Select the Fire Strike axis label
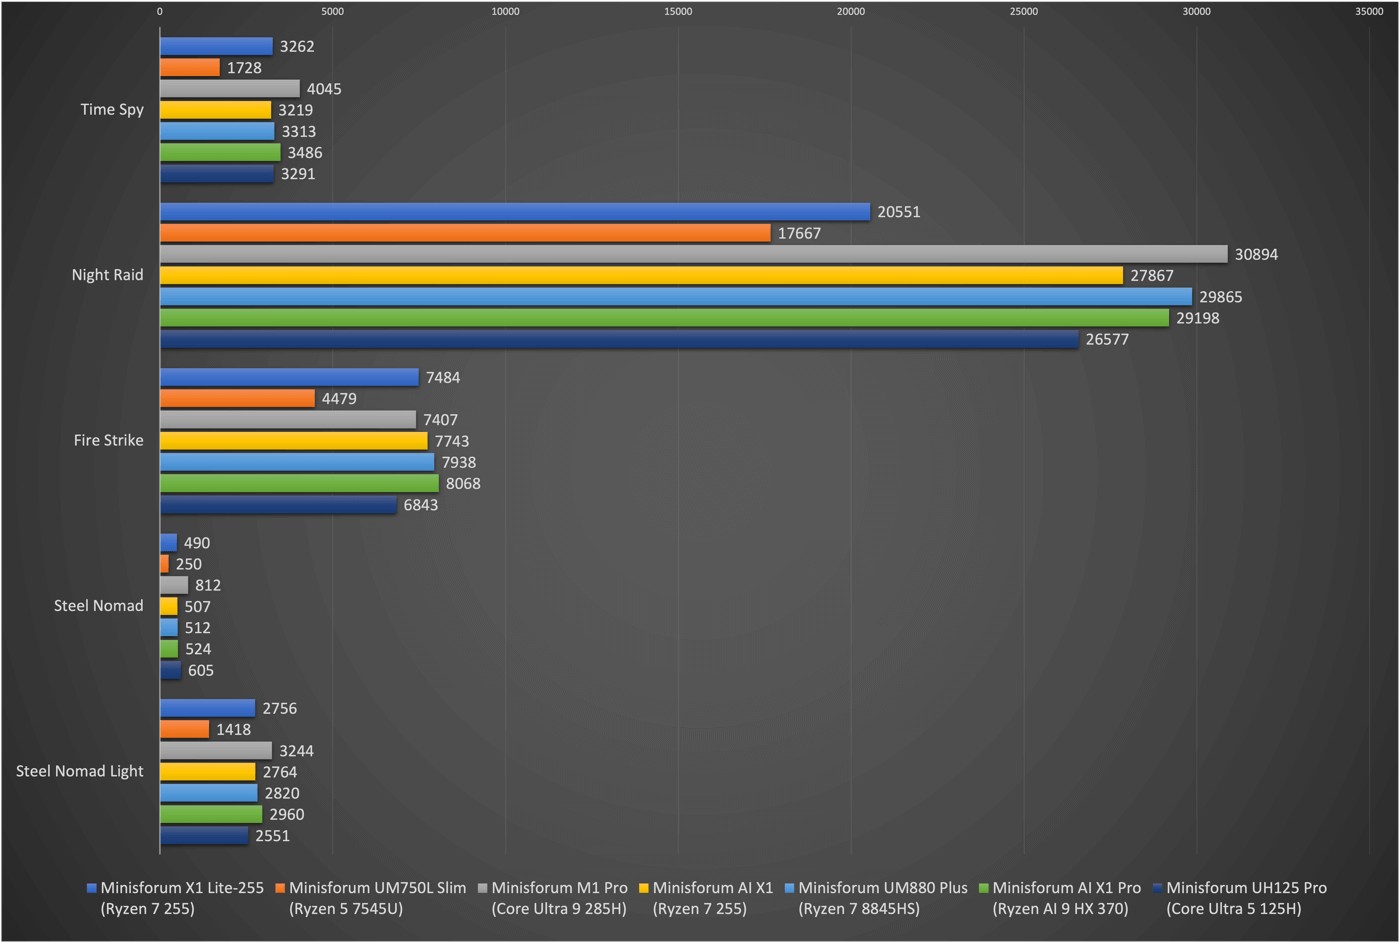Image resolution: width=1400 pixels, height=943 pixels. click(110, 440)
